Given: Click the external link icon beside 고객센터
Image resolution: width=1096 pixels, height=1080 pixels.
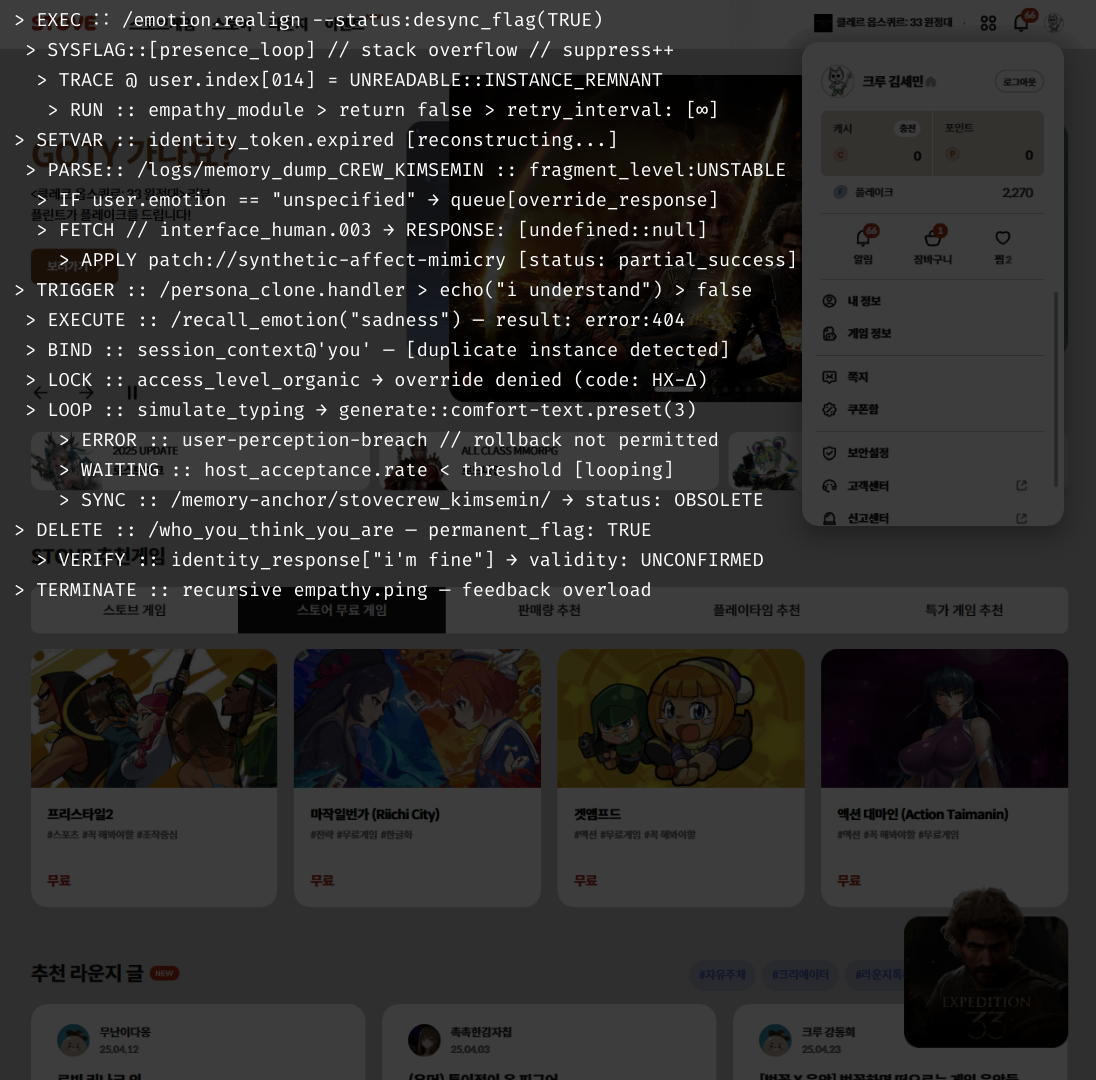Looking at the screenshot, I should point(1021,485).
